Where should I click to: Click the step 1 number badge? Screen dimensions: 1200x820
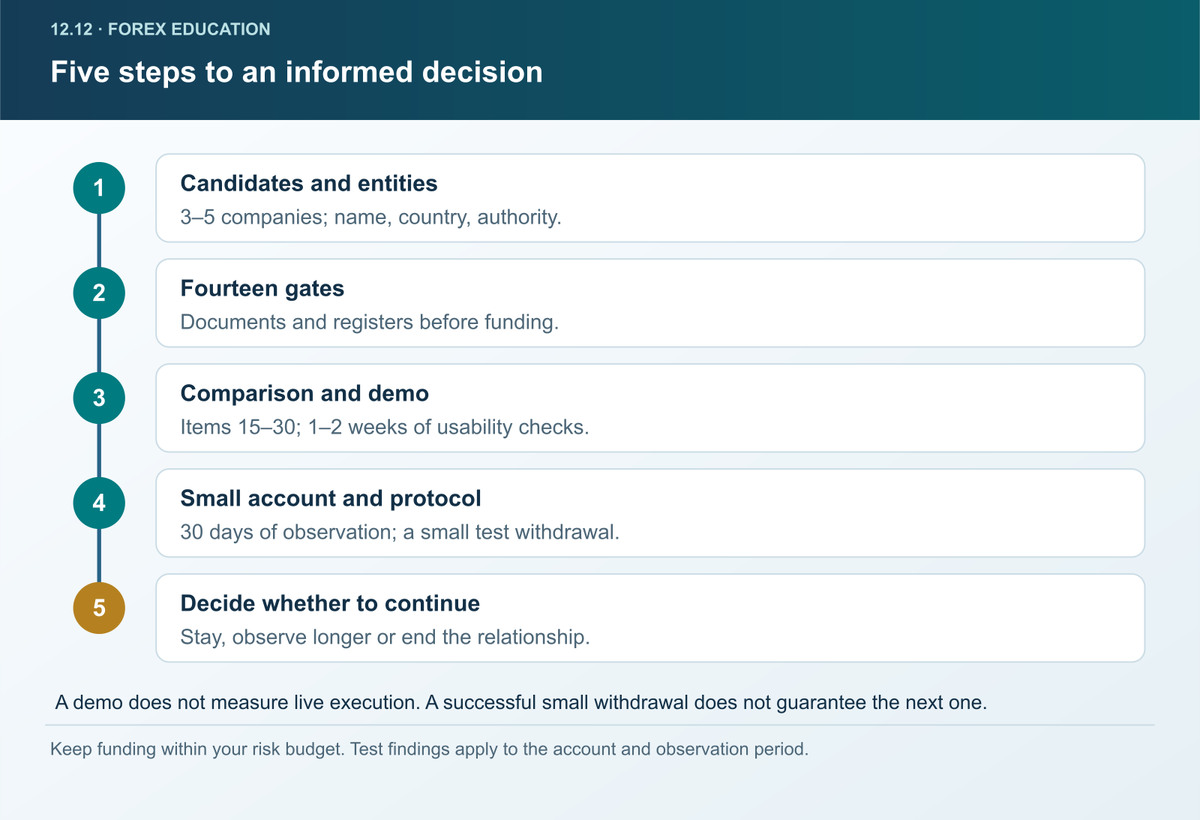(99, 187)
